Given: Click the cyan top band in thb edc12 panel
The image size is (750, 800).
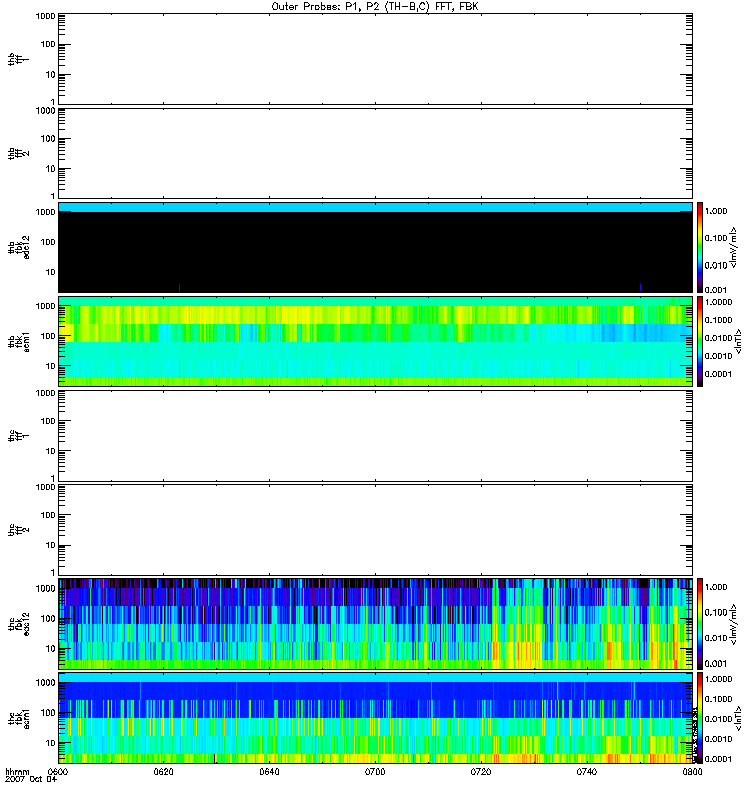Looking at the screenshot, I should pos(375,207).
